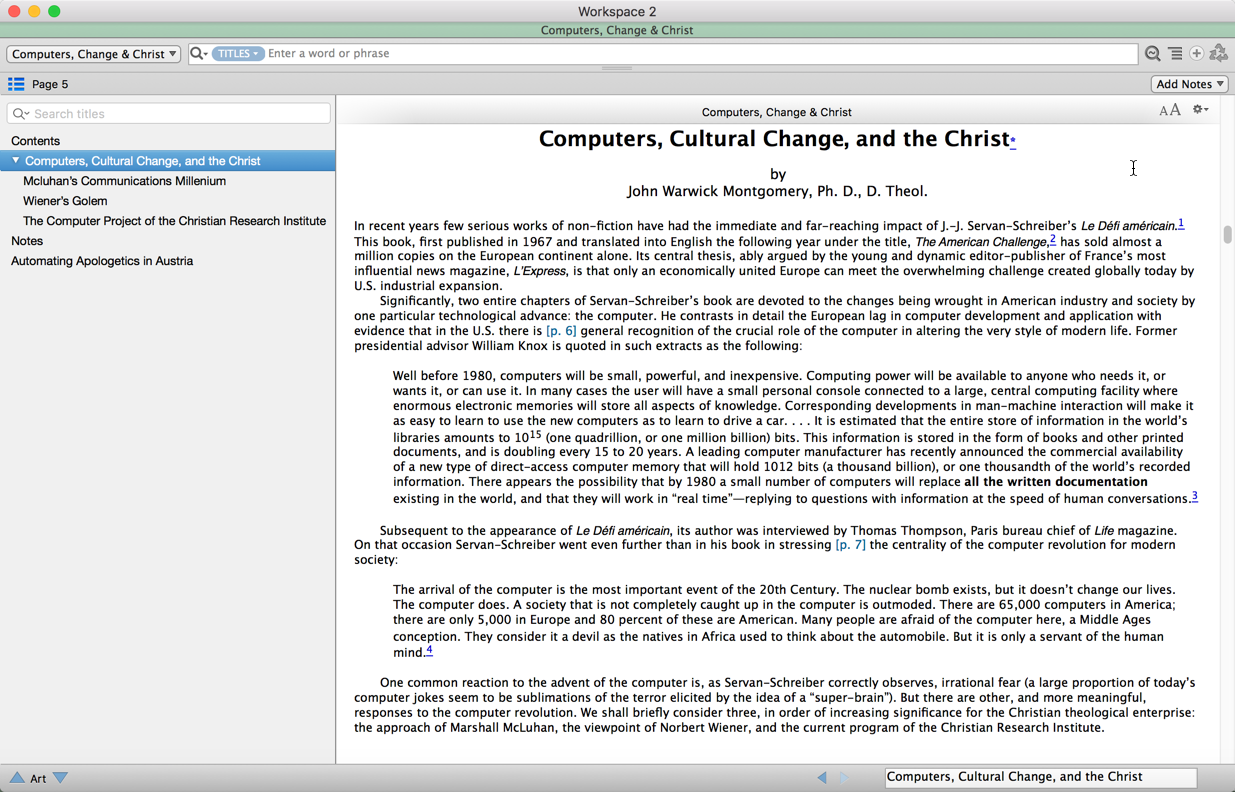Open the search options magnifier menu
This screenshot has width=1235, height=792.
click(198, 54)
